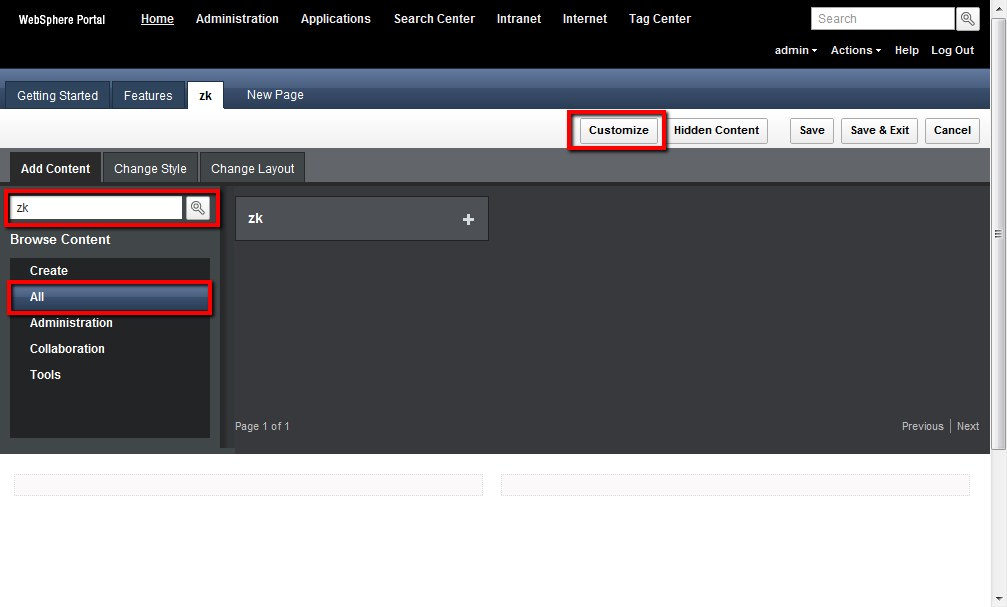Image resolution: width=1007 pixels, height=607 pixels.
Task: Click the Cancel button
Action: click(952, 130)
